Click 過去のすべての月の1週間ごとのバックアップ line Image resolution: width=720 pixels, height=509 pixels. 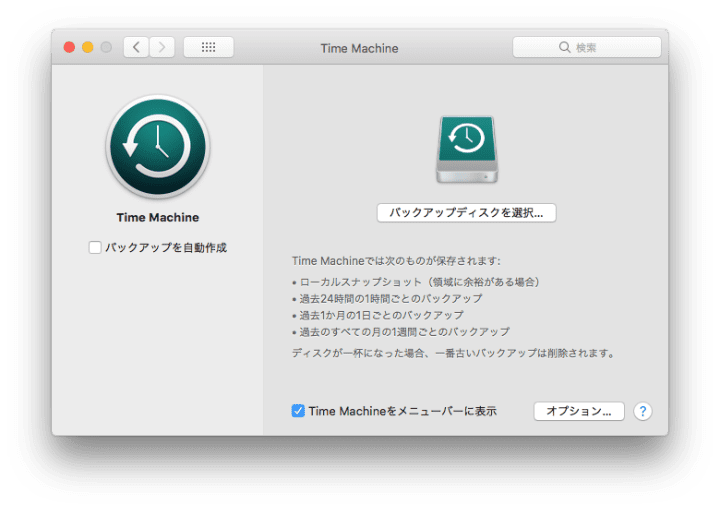click(401, 332)
